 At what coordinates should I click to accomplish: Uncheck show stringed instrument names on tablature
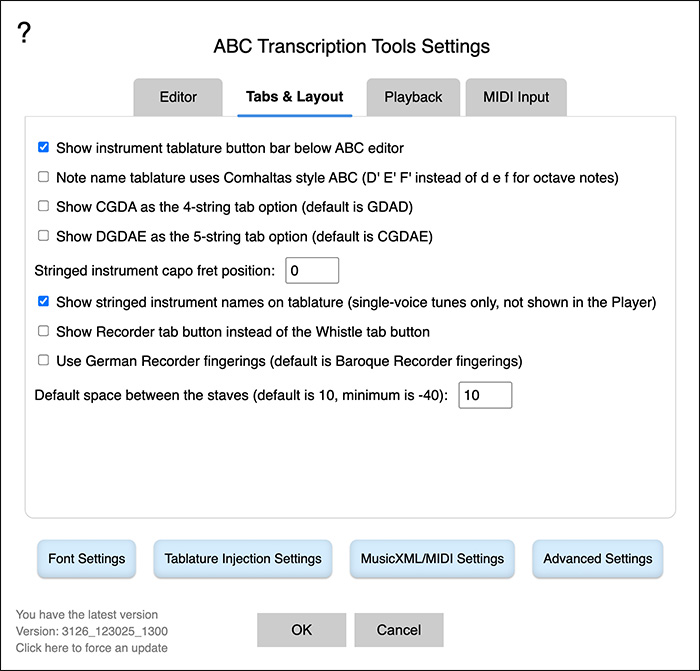tap(44, 301)
